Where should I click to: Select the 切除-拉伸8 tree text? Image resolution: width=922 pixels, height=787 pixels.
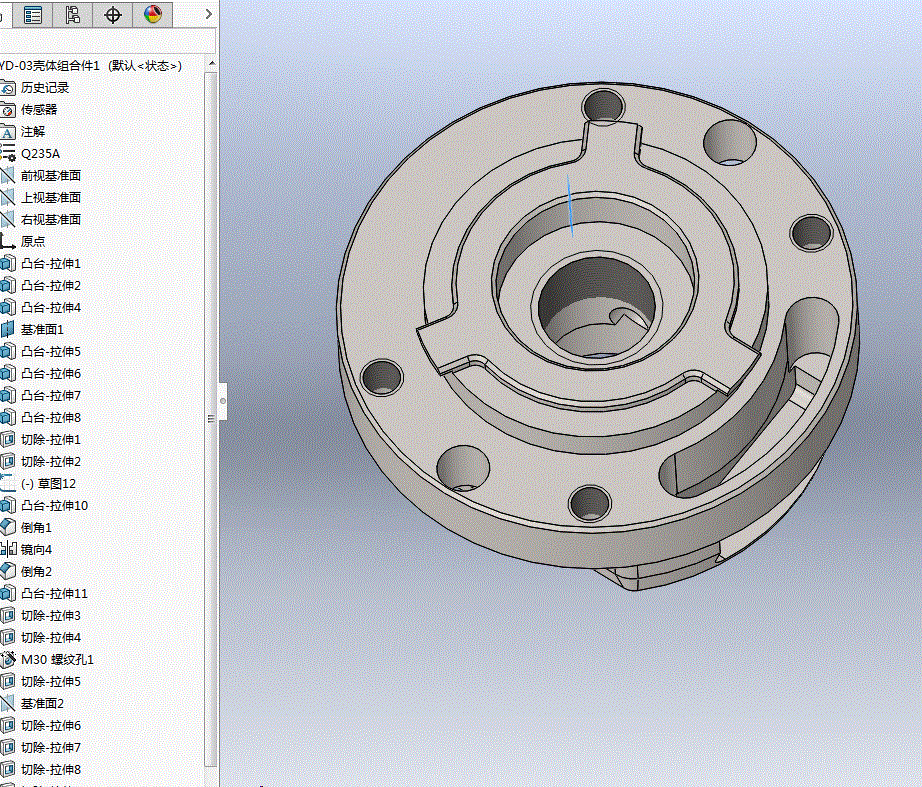pyautogui.click(x=51, y=769)
